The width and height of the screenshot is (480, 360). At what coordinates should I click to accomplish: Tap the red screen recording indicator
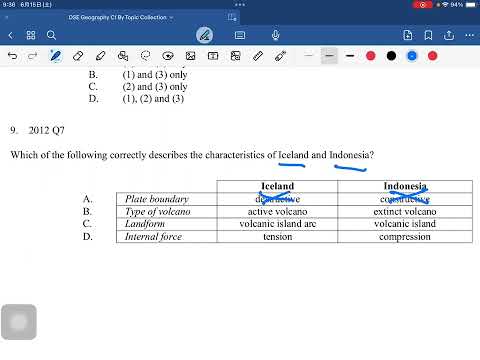click(423, 5)
